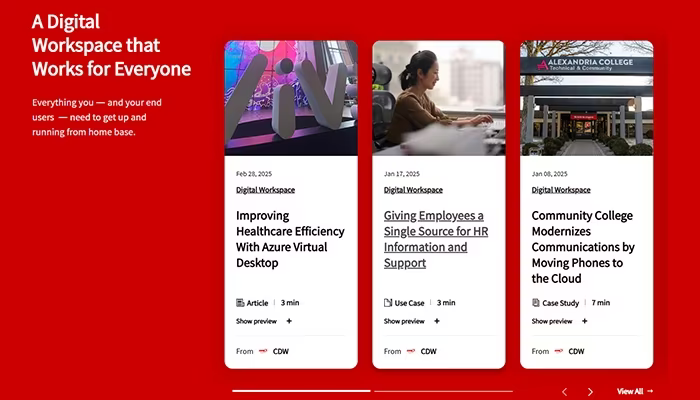Click the Article label text

point(257,303)
